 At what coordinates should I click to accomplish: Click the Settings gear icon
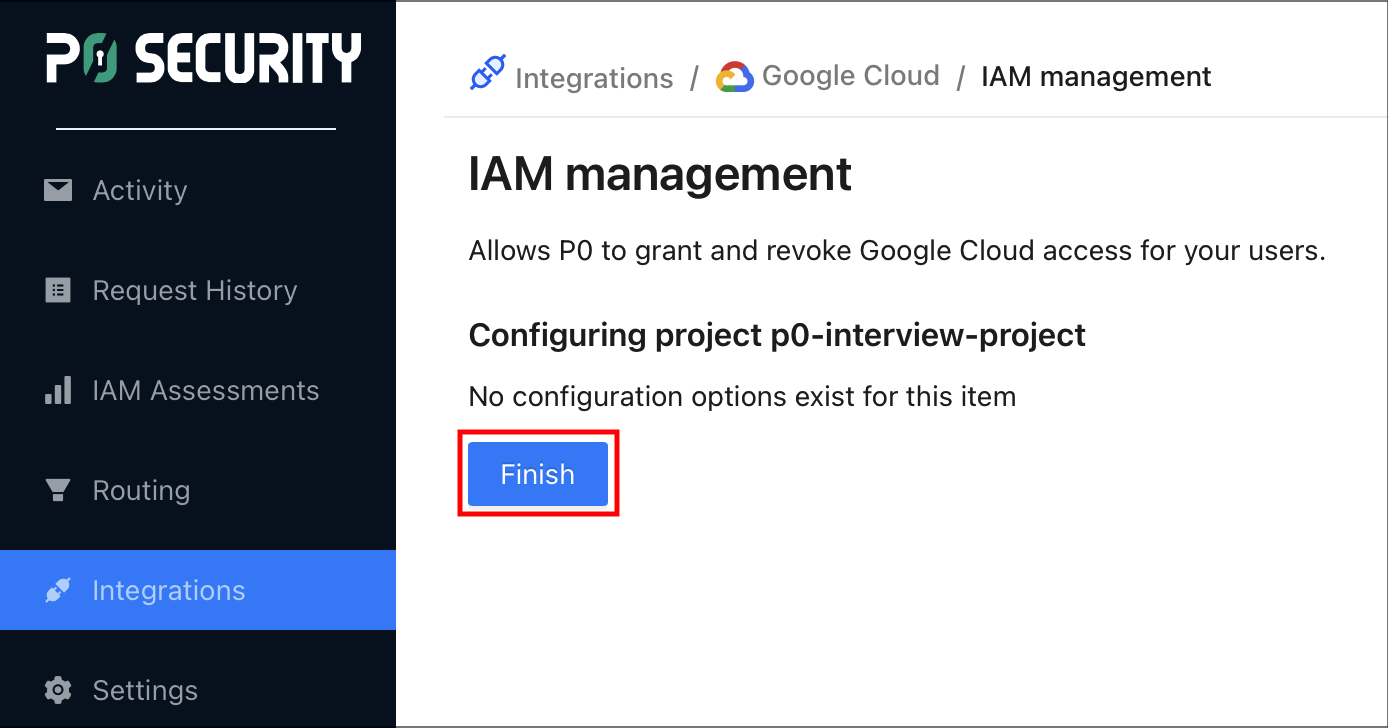point(58,690)
